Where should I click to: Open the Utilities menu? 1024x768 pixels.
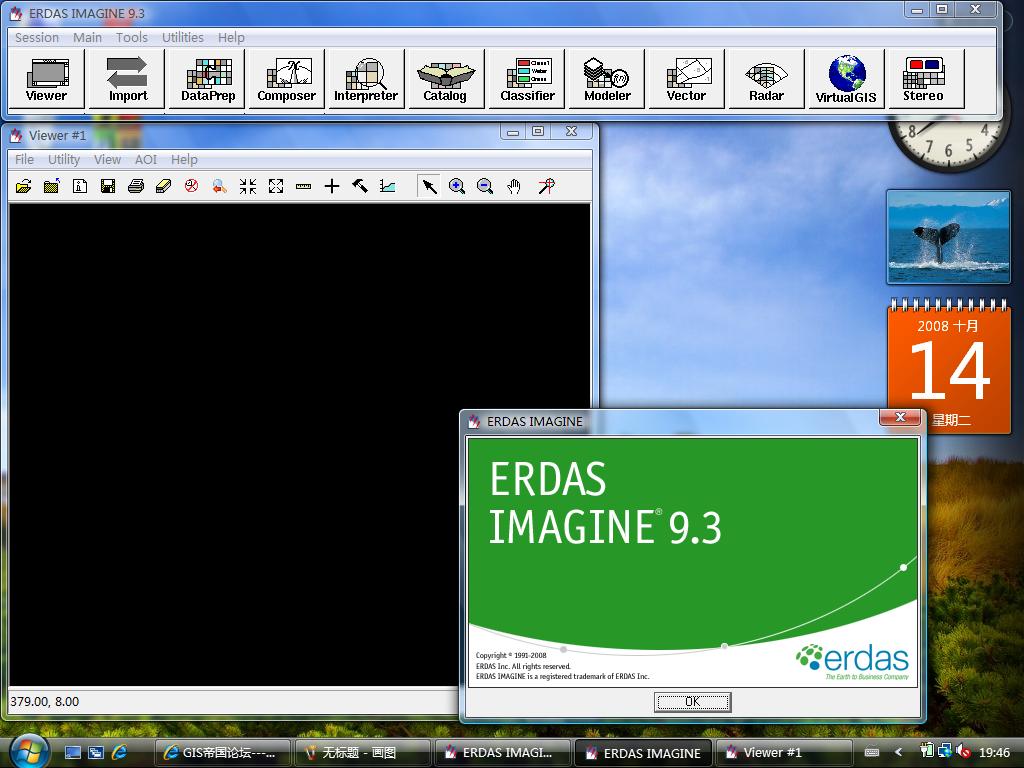coord(183,37)
